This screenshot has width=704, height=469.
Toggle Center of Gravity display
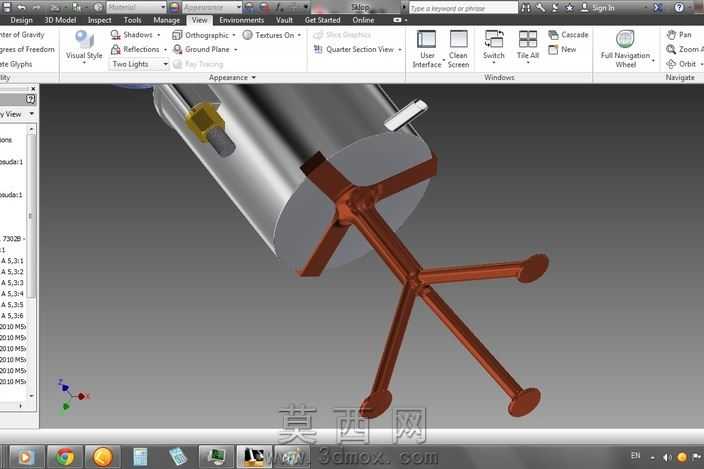(22, 35)
